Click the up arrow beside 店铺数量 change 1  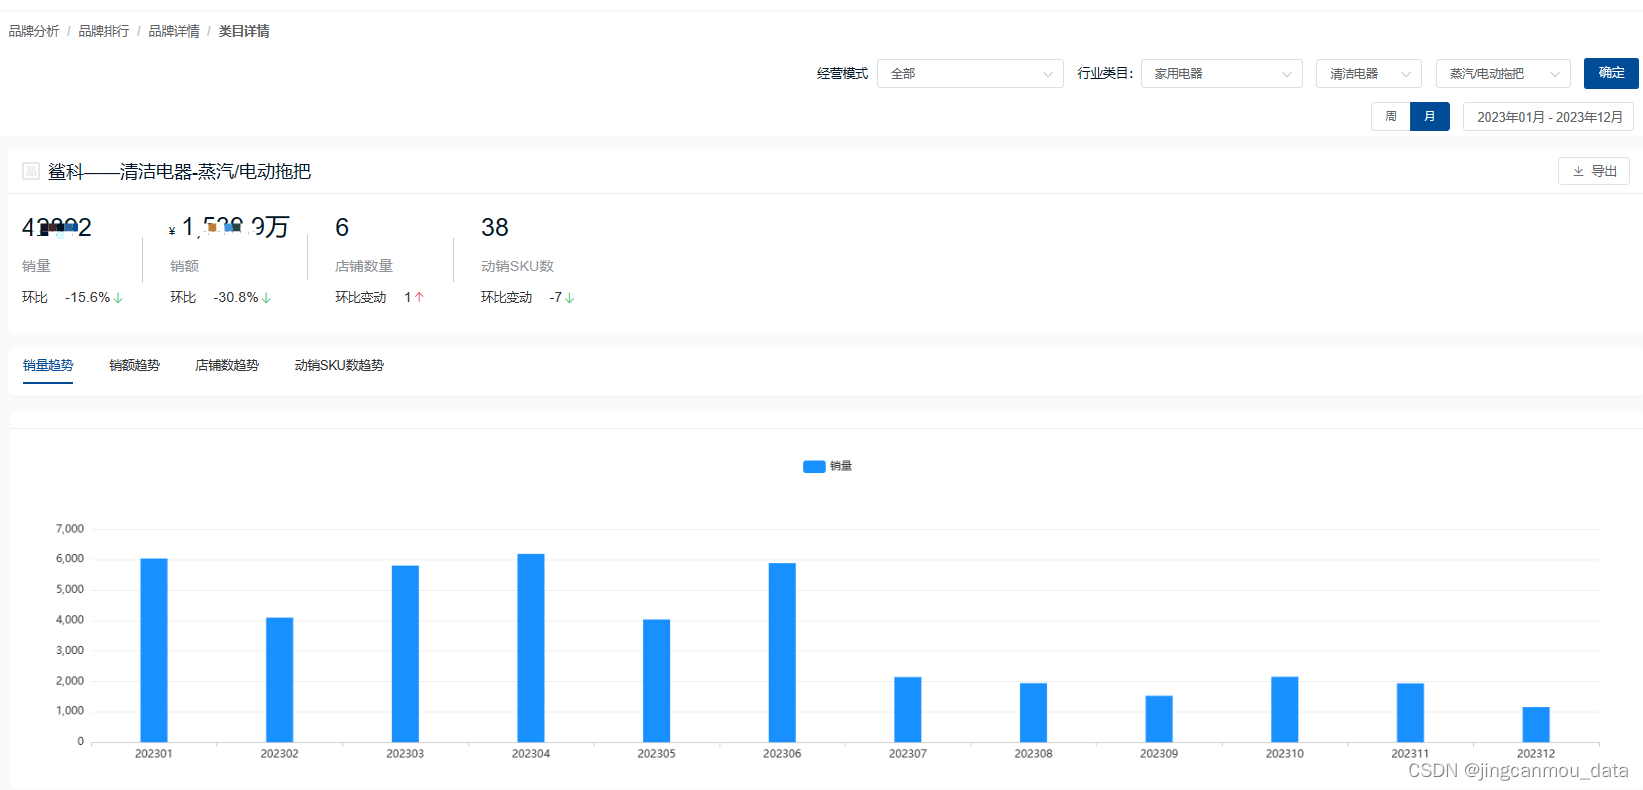[419, 297]
